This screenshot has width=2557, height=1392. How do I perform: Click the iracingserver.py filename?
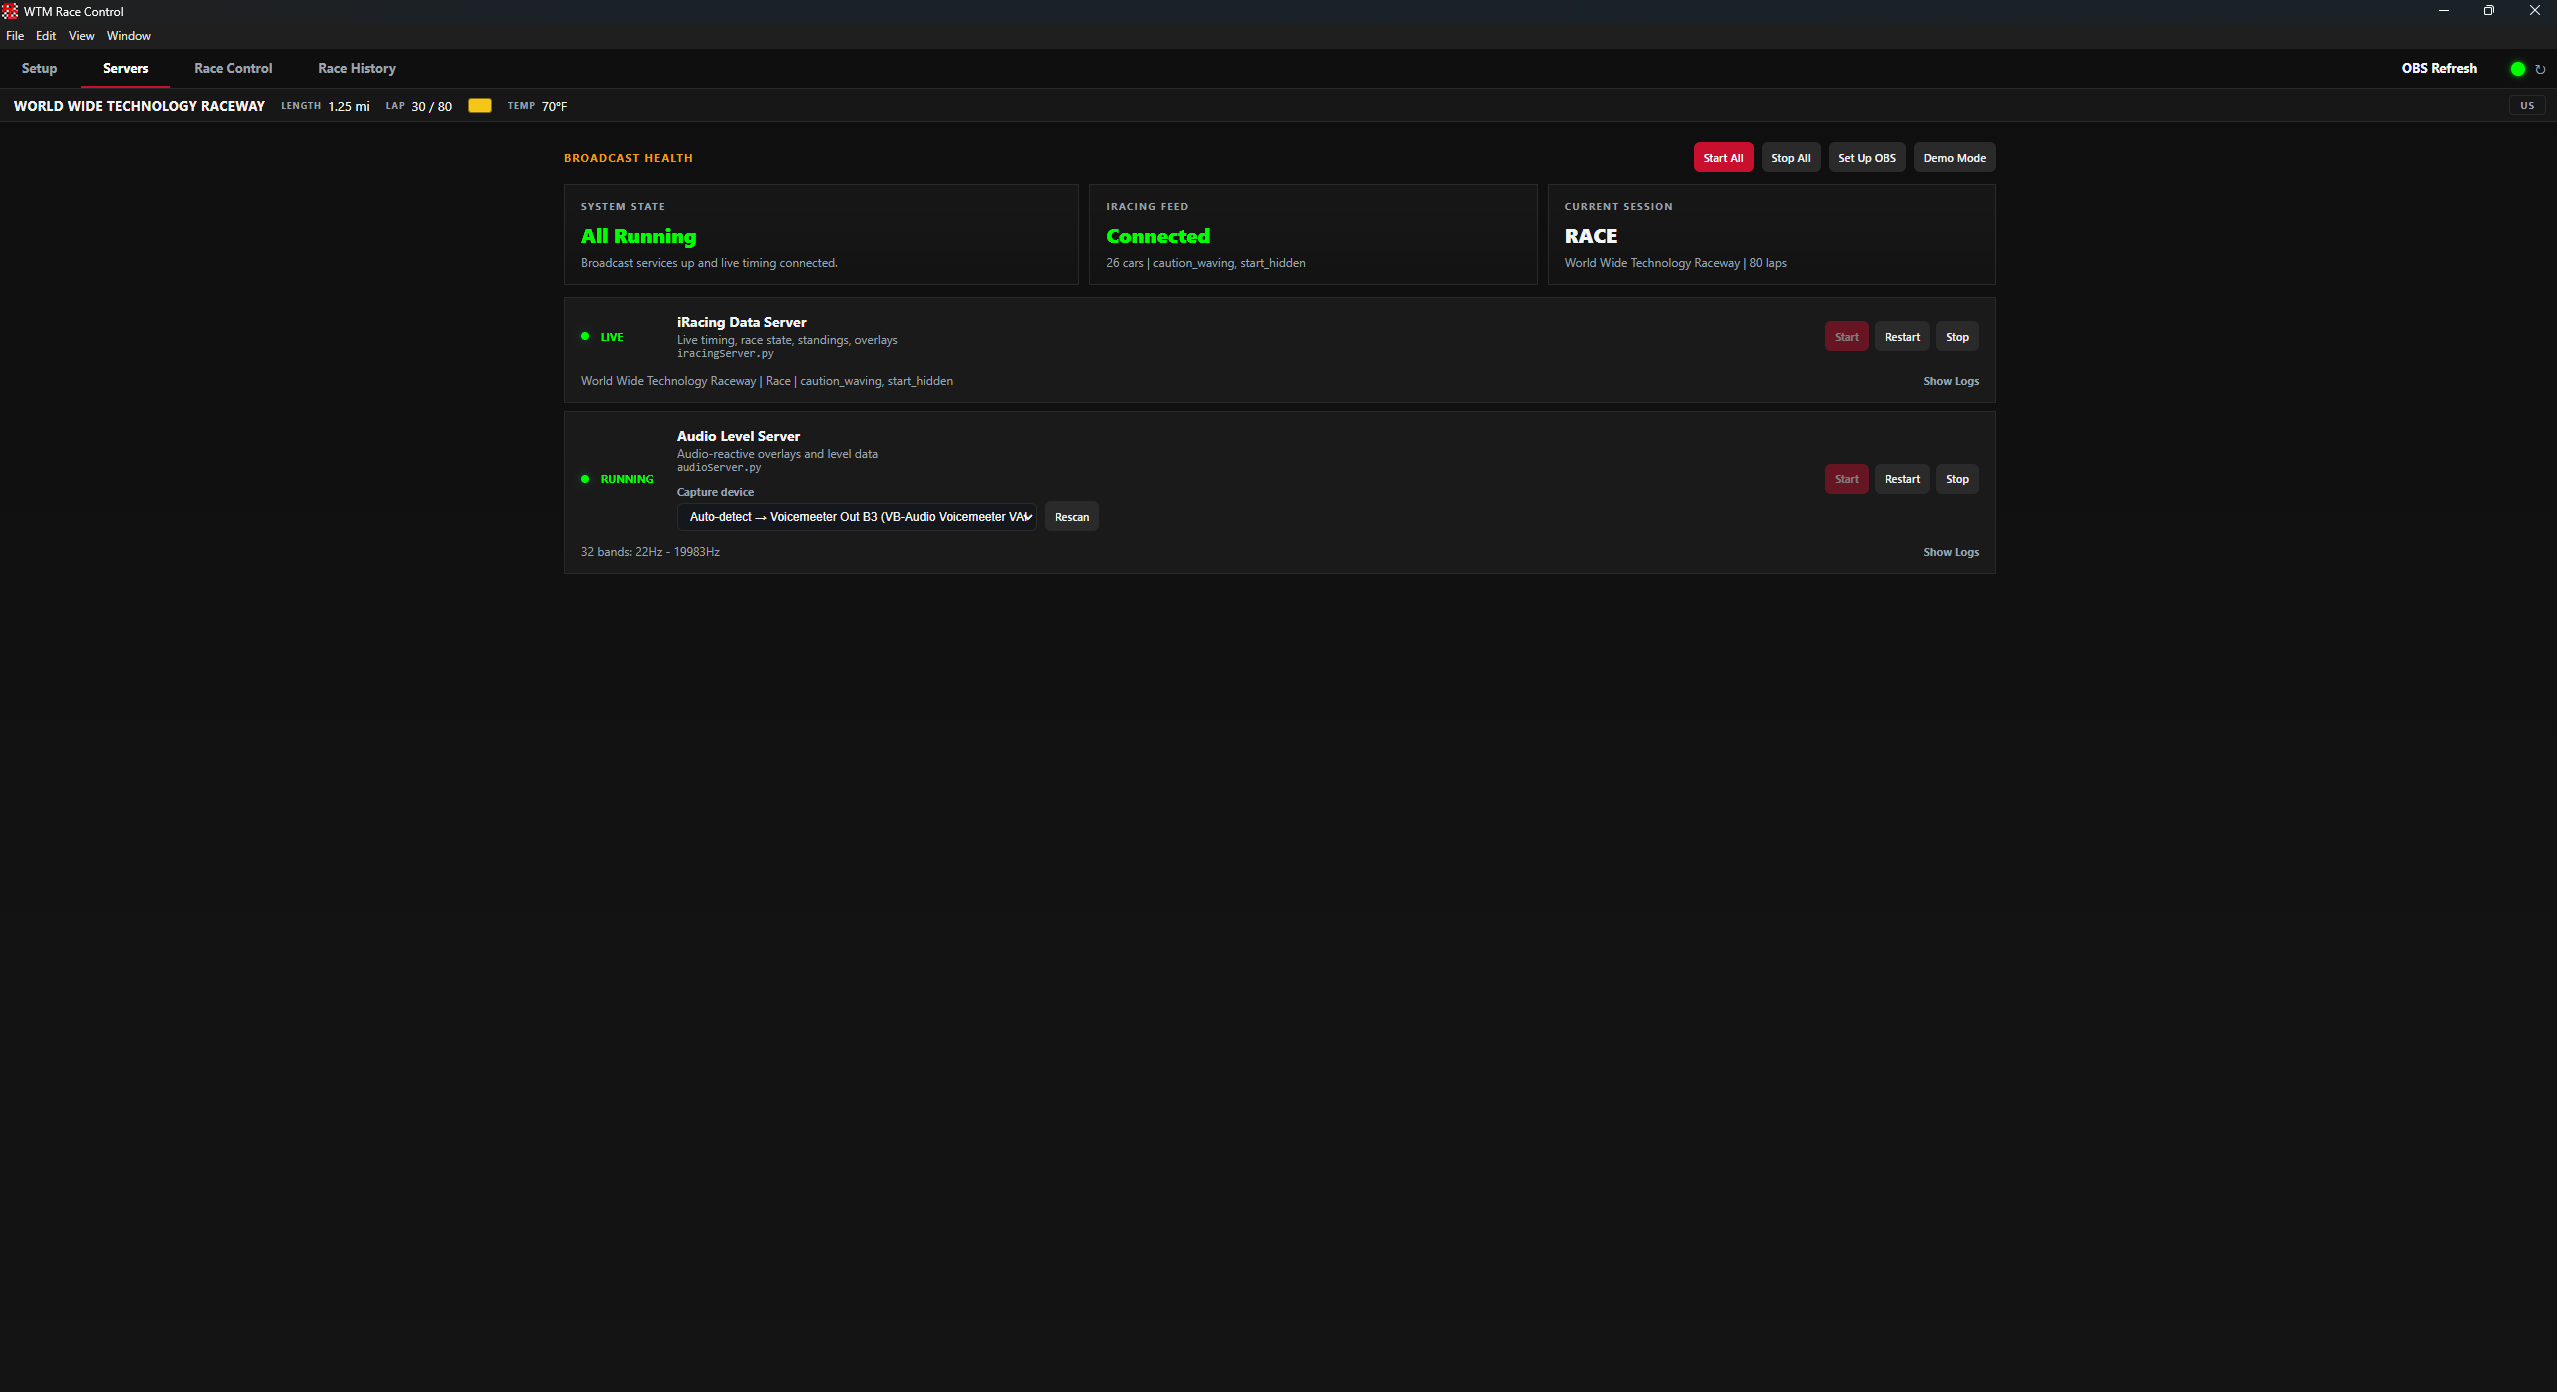725,353
